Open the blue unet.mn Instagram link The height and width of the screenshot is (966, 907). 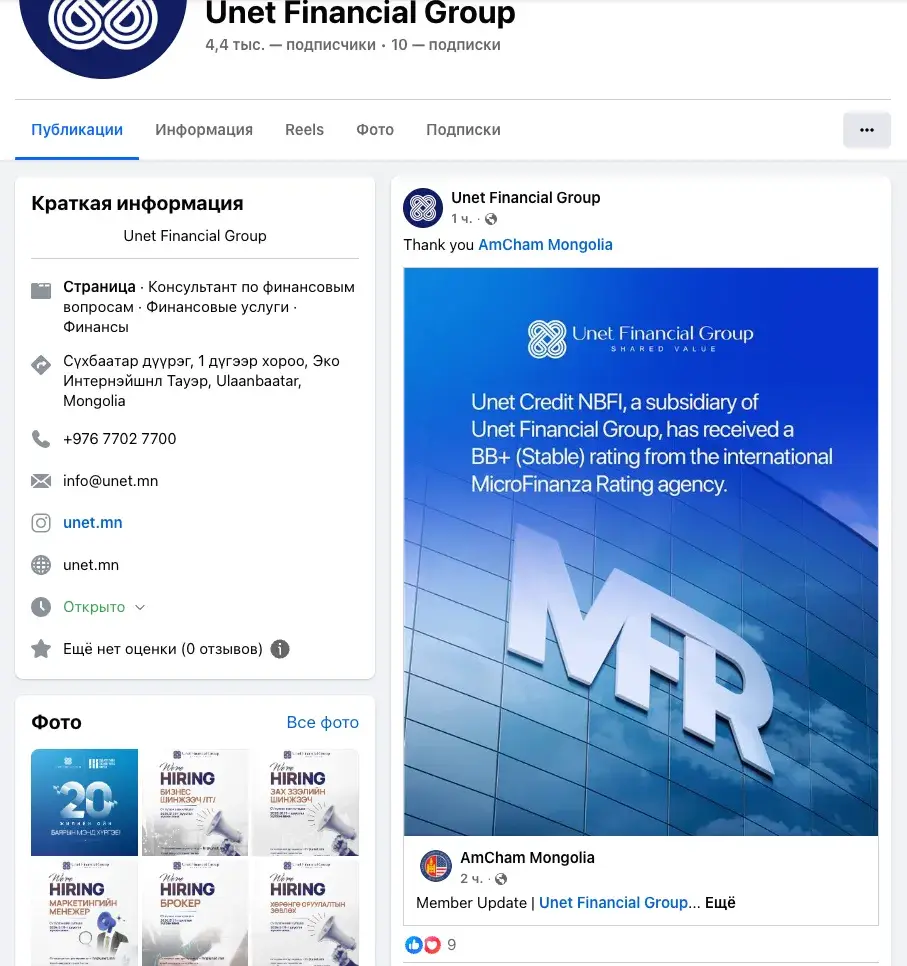[92, 523]
